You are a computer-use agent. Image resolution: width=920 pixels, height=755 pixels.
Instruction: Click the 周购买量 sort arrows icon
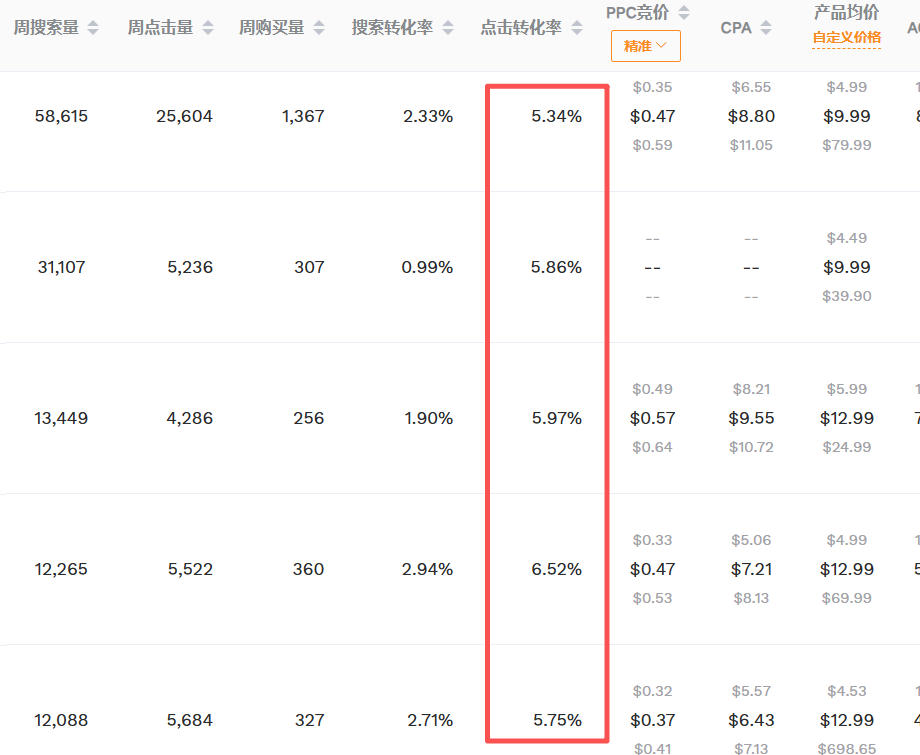319,28
